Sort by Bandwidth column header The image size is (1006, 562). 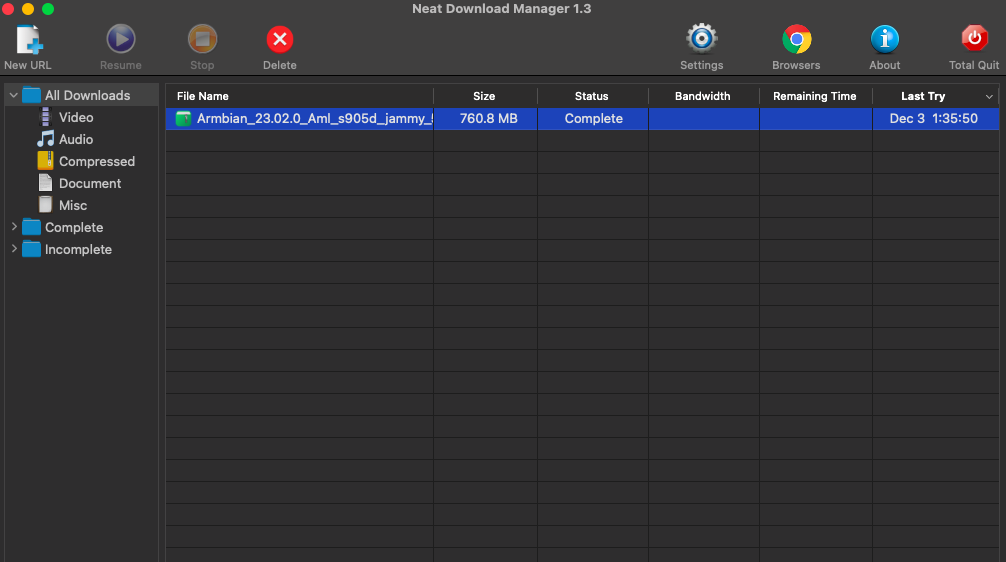(703, 96)
